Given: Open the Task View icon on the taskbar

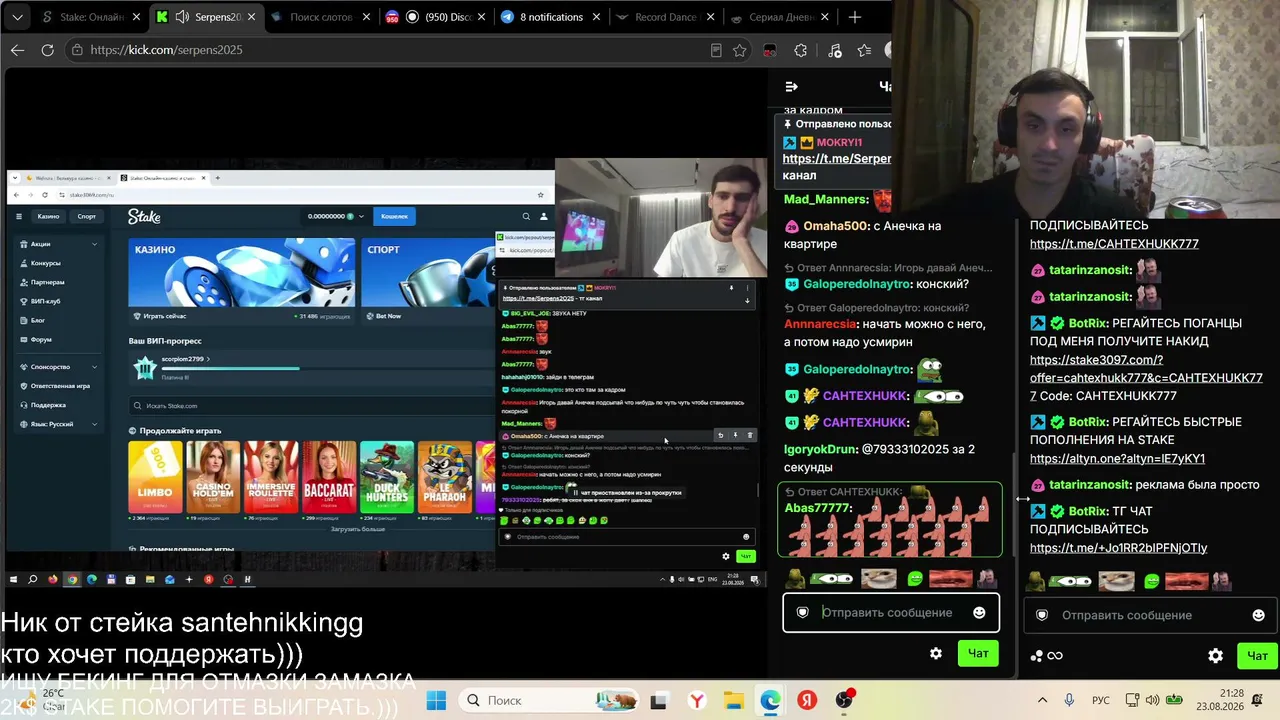Looking at the screenshot, I should click(x=659, y=701).
